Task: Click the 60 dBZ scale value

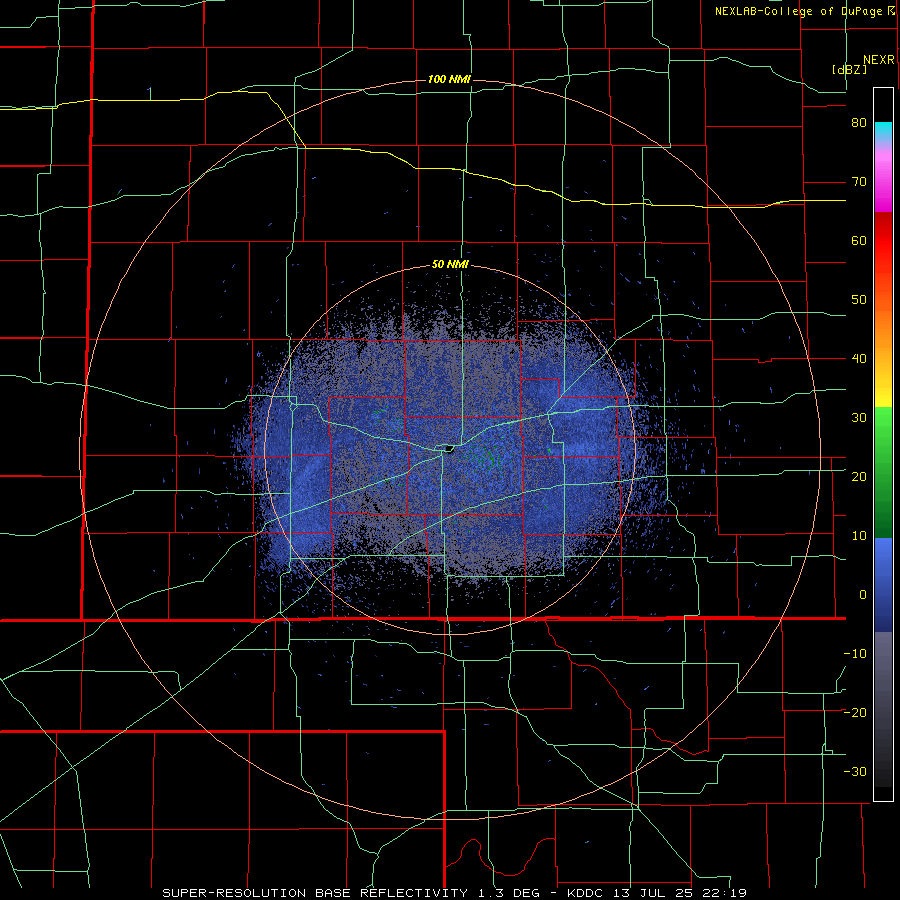Action: point(859,240)
